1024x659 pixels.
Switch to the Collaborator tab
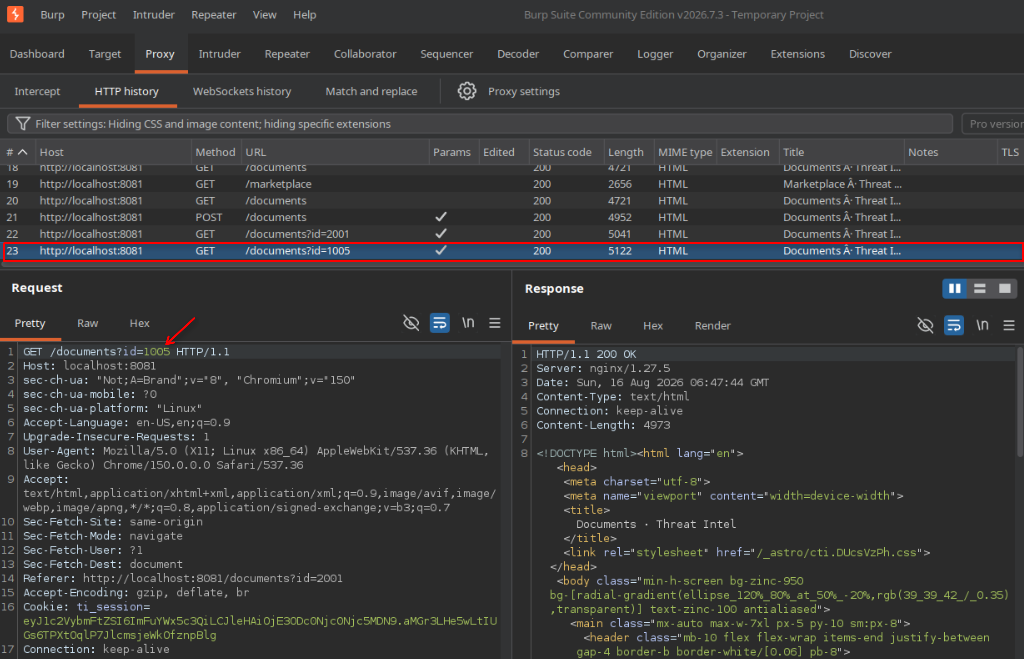365,54
